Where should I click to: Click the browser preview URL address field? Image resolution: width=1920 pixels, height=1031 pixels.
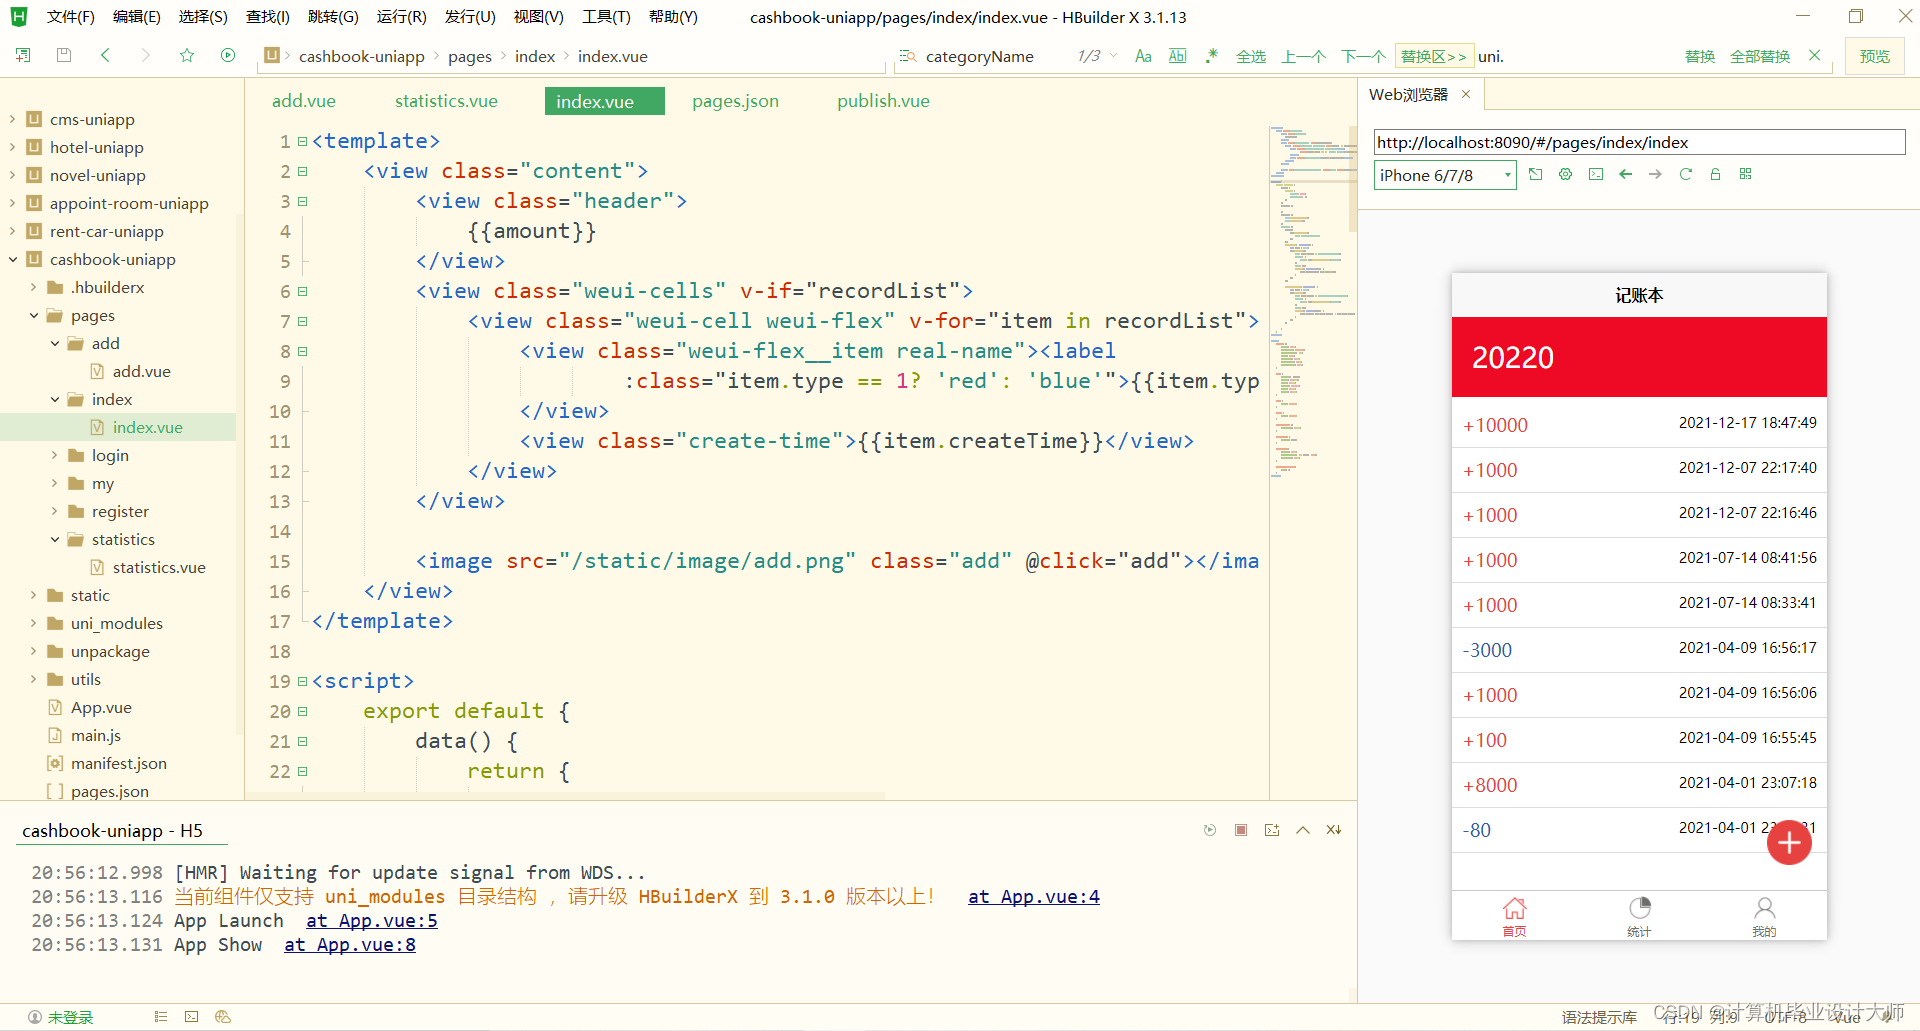point(1639,142)
